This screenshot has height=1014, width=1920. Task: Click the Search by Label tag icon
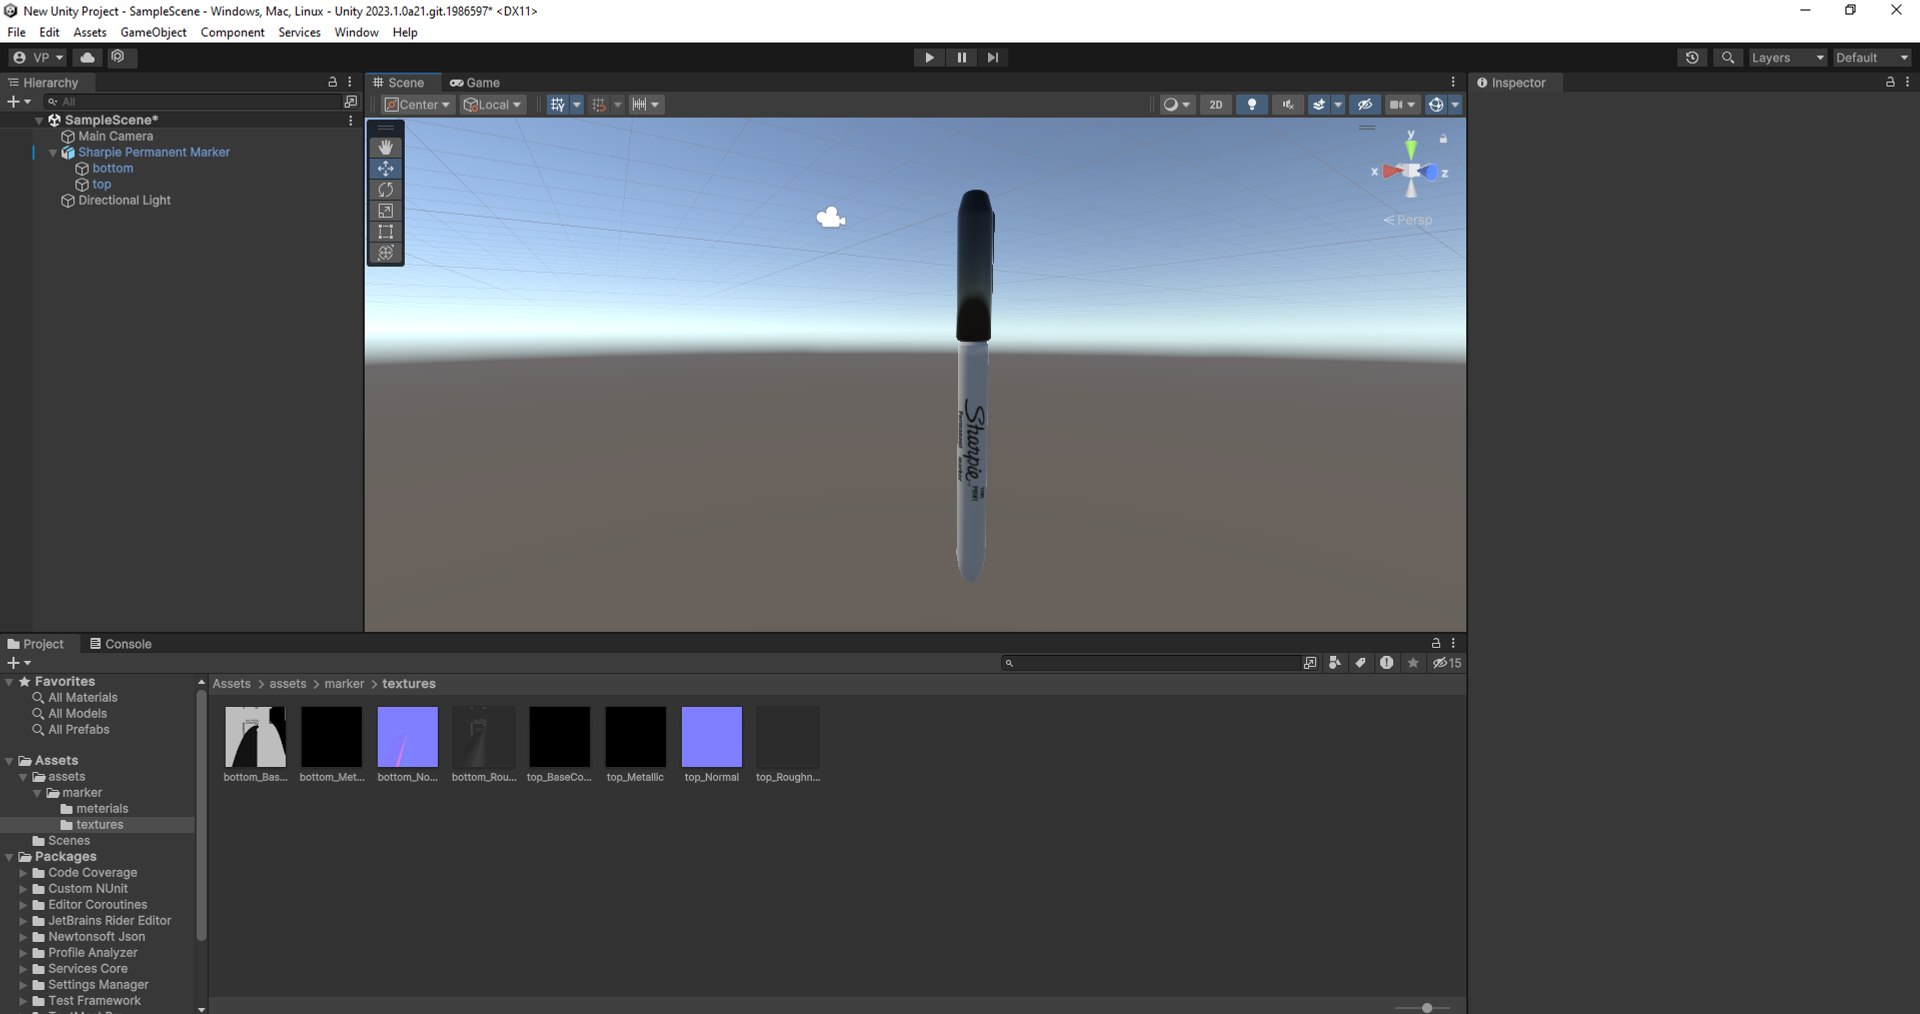[1360, 662]
